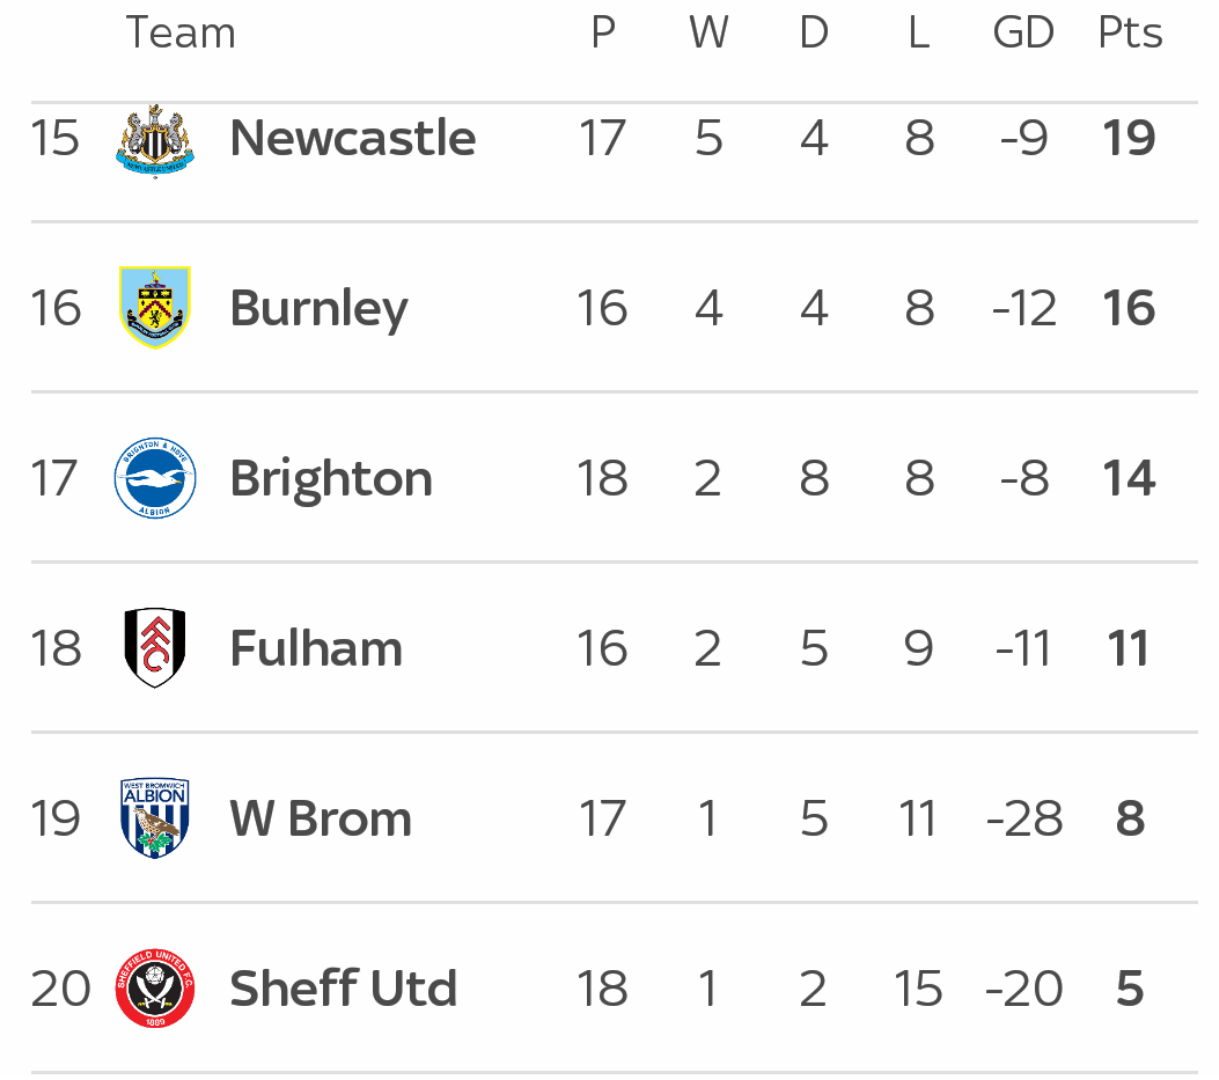Viewport: 1219px width, 1080px height.
Task: Click the Burnley club crest
Action: 155,307
